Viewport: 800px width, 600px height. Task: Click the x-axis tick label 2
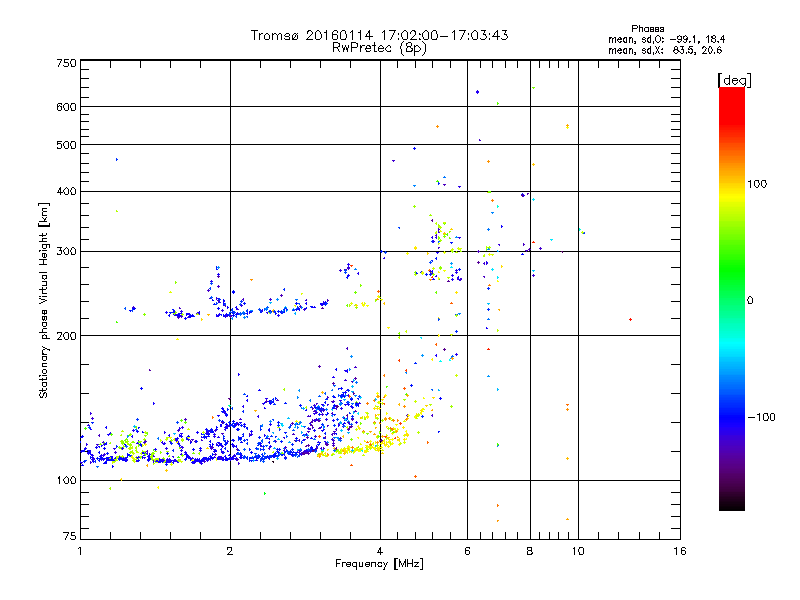pyautogui.click(x=230, y=551)
